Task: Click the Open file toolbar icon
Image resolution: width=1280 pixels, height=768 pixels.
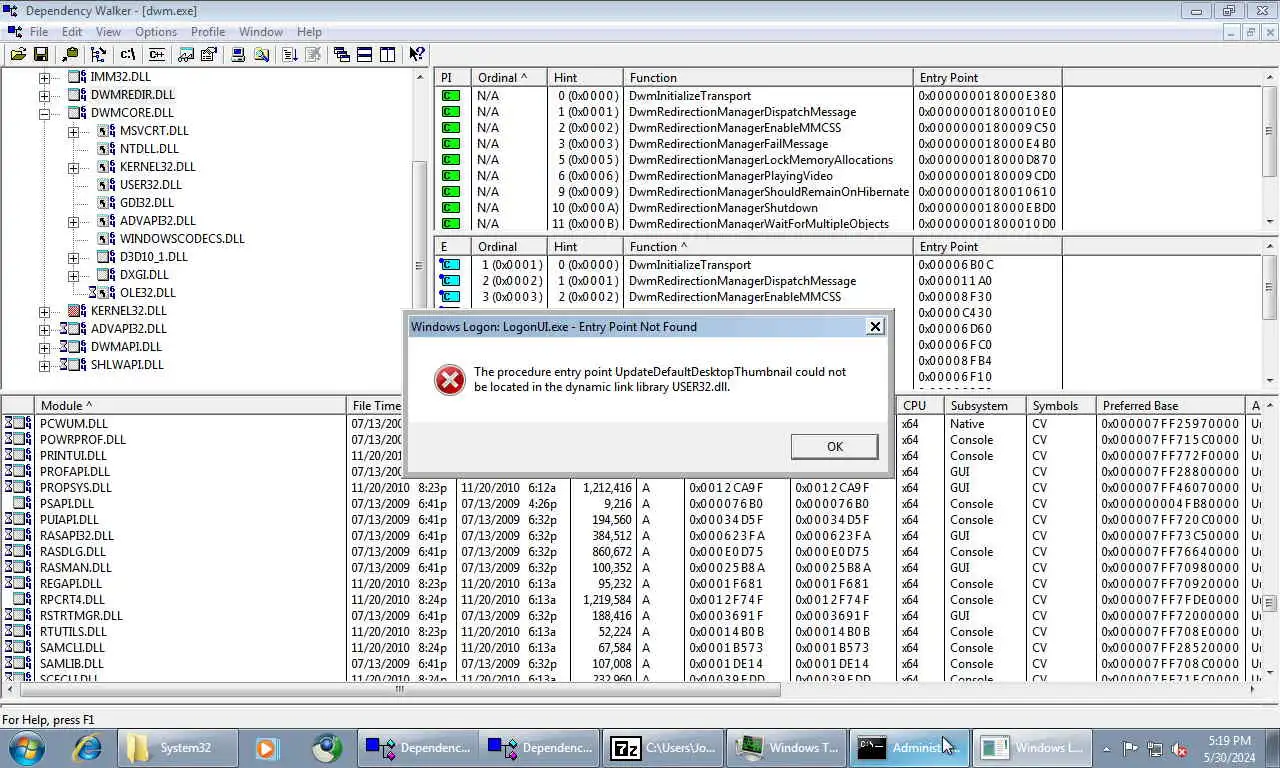Action: [x=18, y=54]
